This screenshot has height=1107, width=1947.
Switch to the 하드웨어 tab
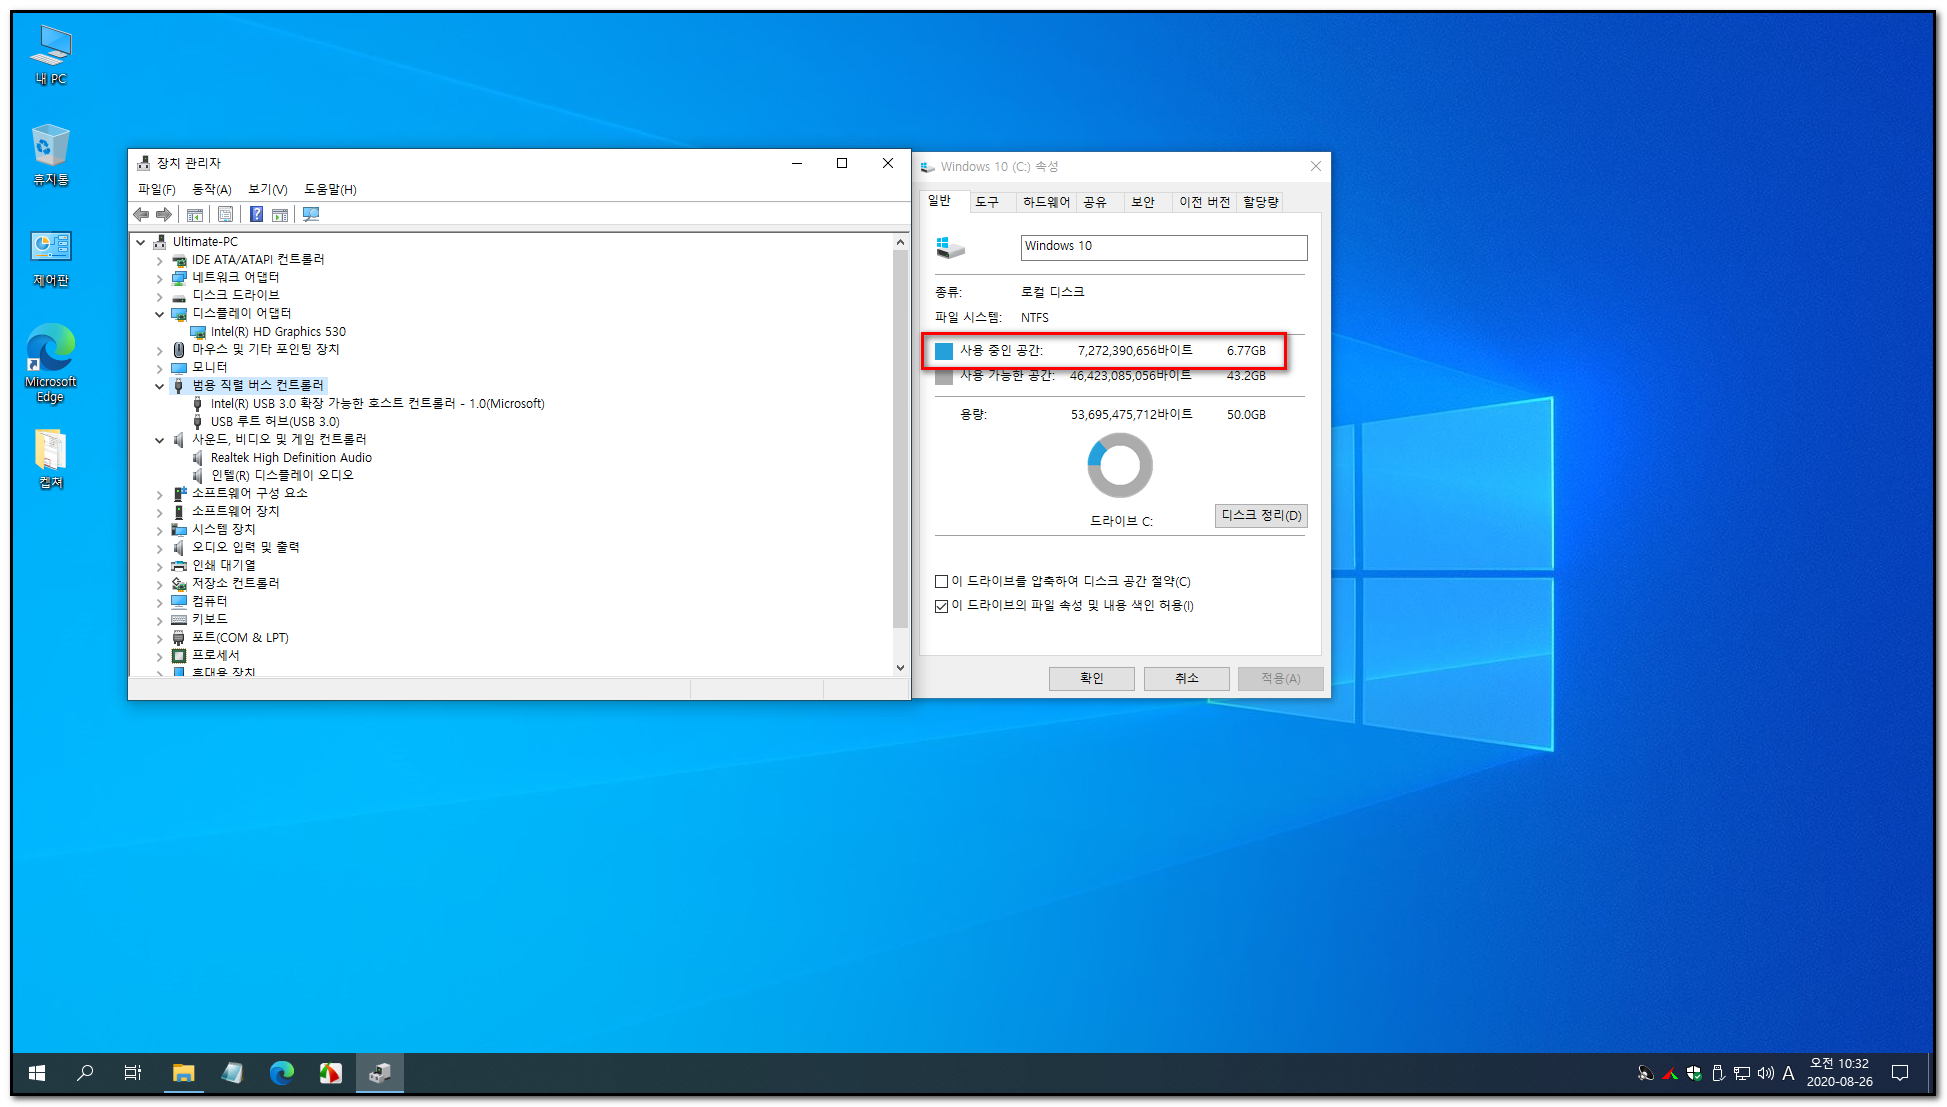click(x=1046, y=202)
